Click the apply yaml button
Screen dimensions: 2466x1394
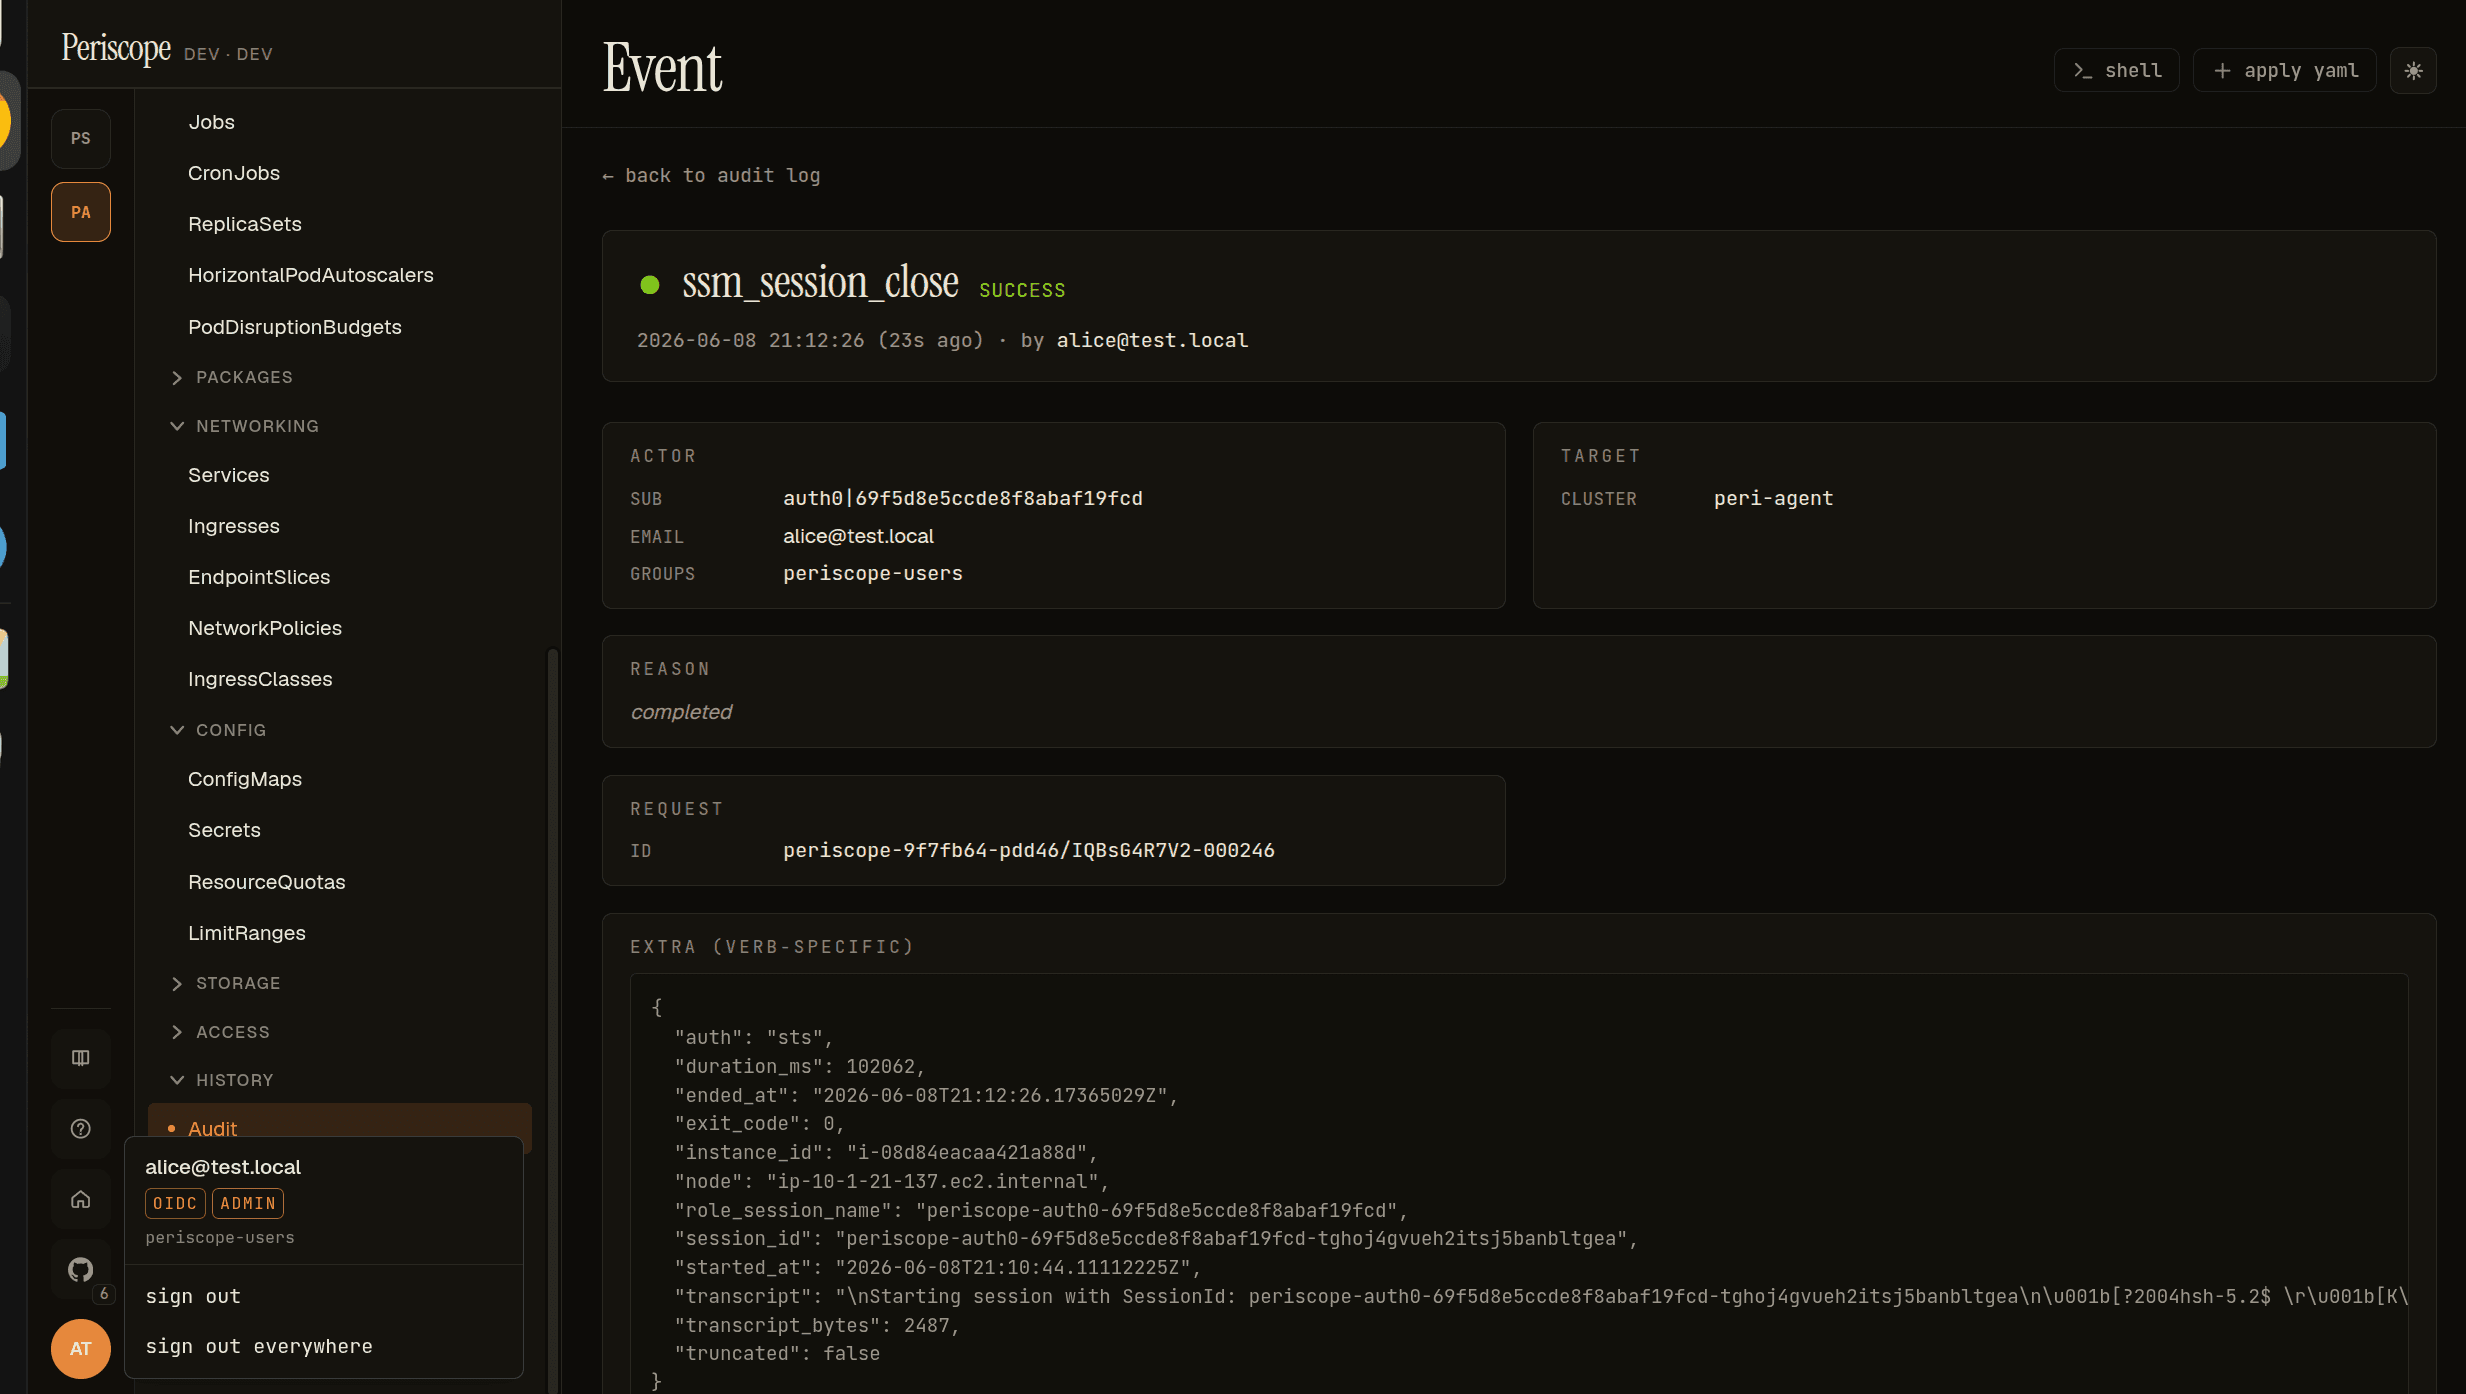pos(2285,71)
